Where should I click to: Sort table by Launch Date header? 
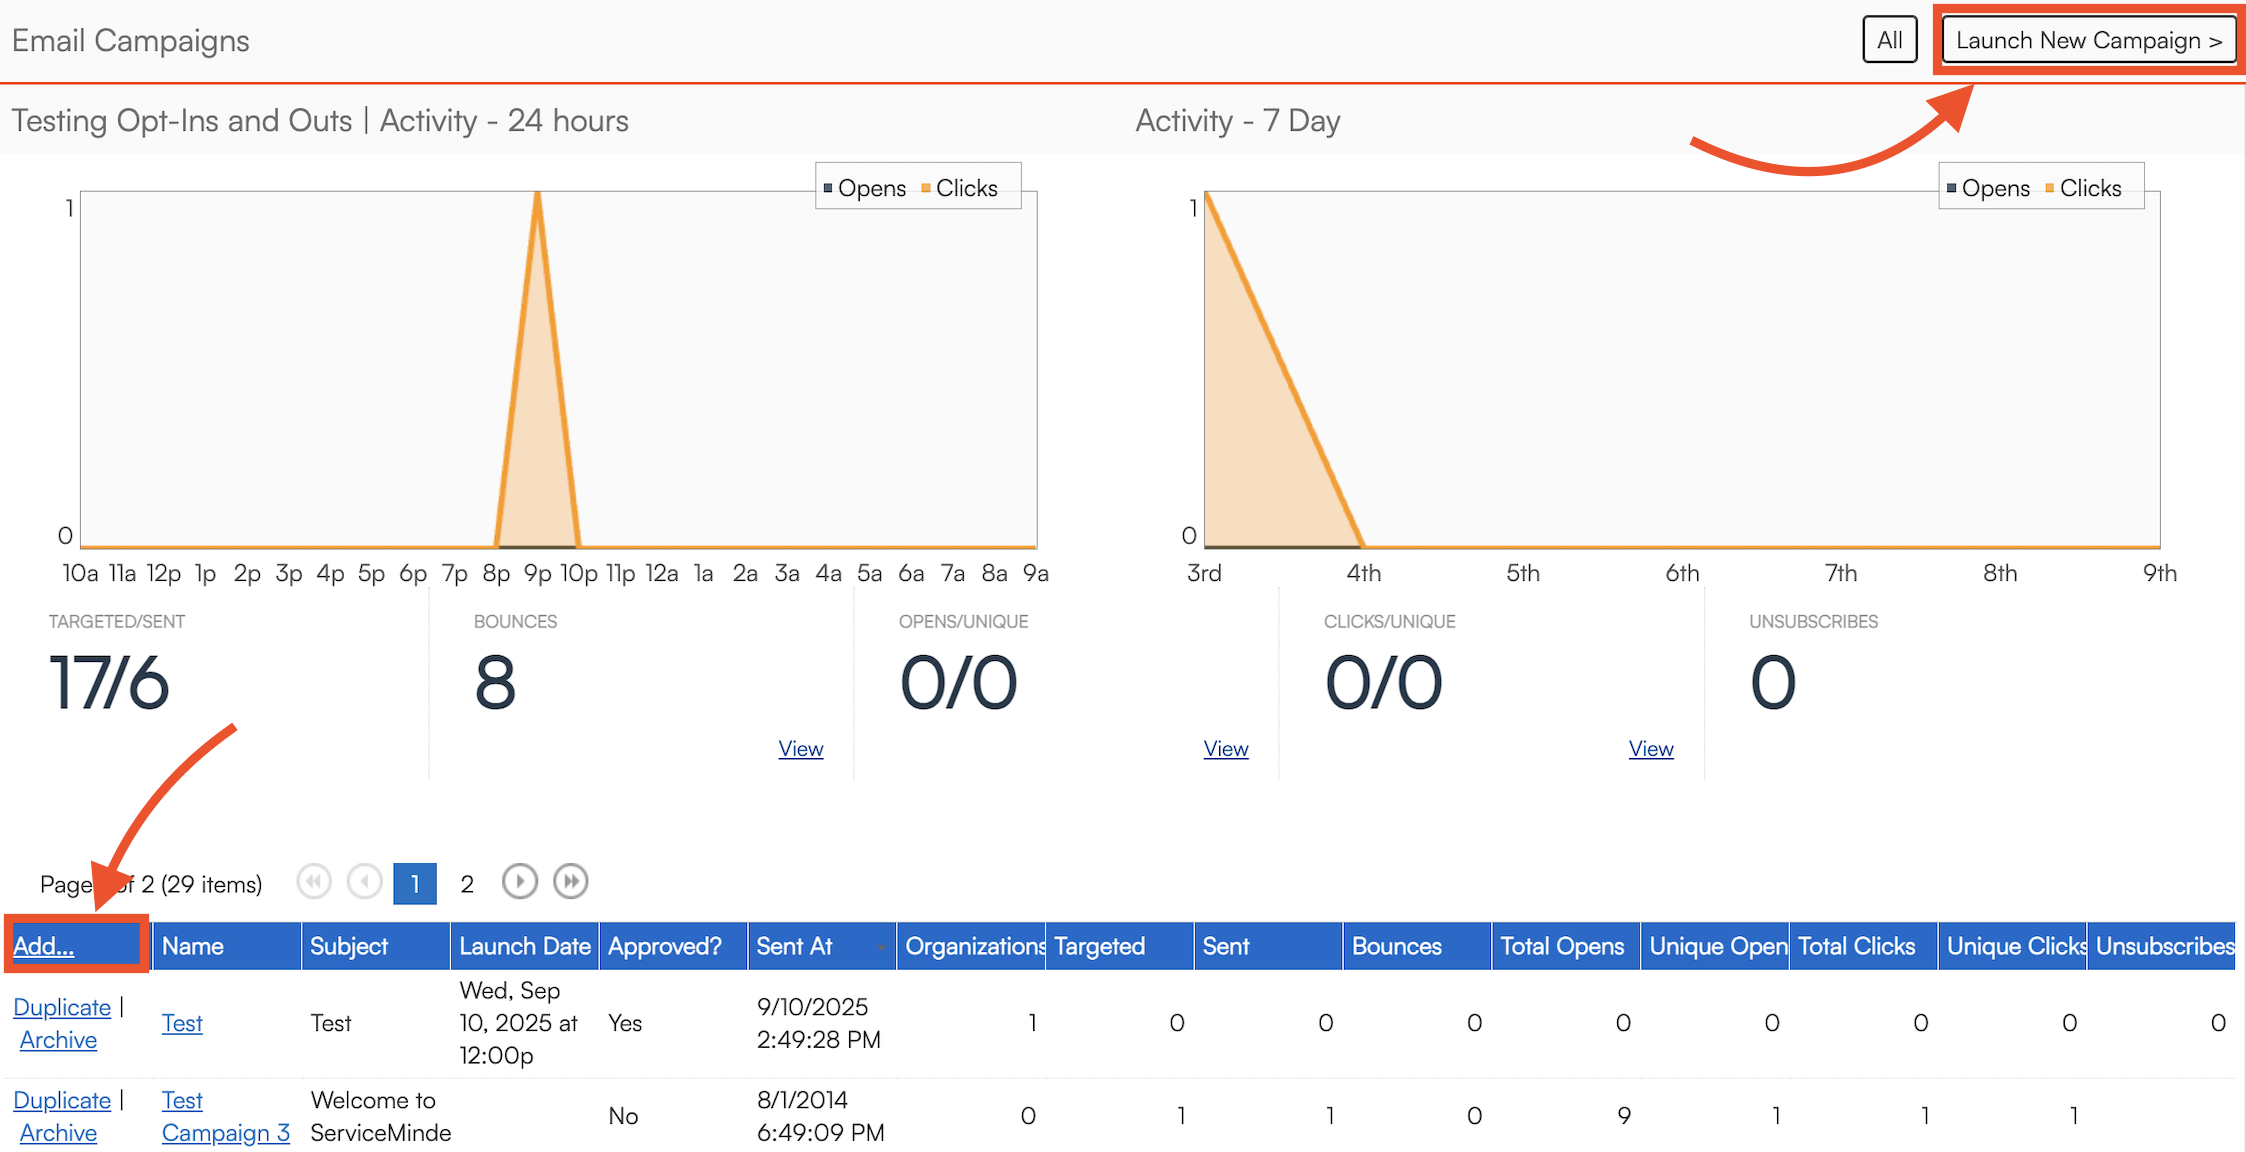tap(524, 946)
